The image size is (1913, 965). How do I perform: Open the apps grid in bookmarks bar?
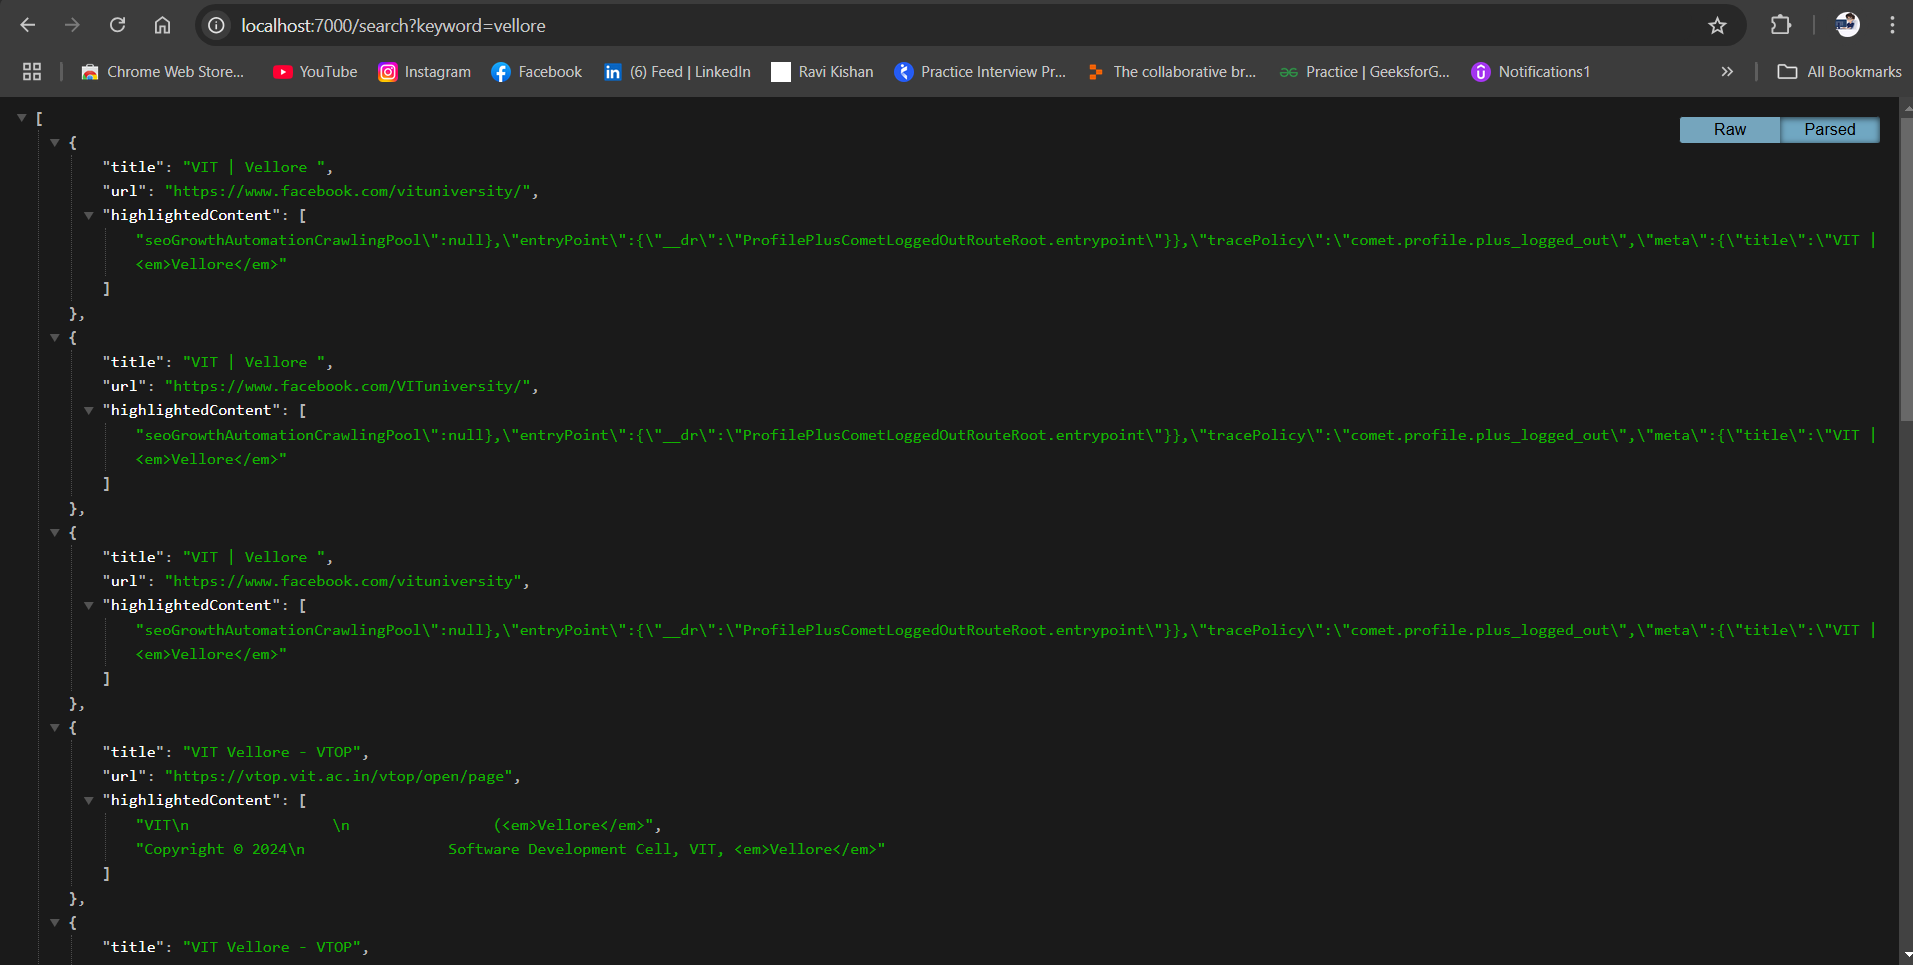tap(32, 72)
